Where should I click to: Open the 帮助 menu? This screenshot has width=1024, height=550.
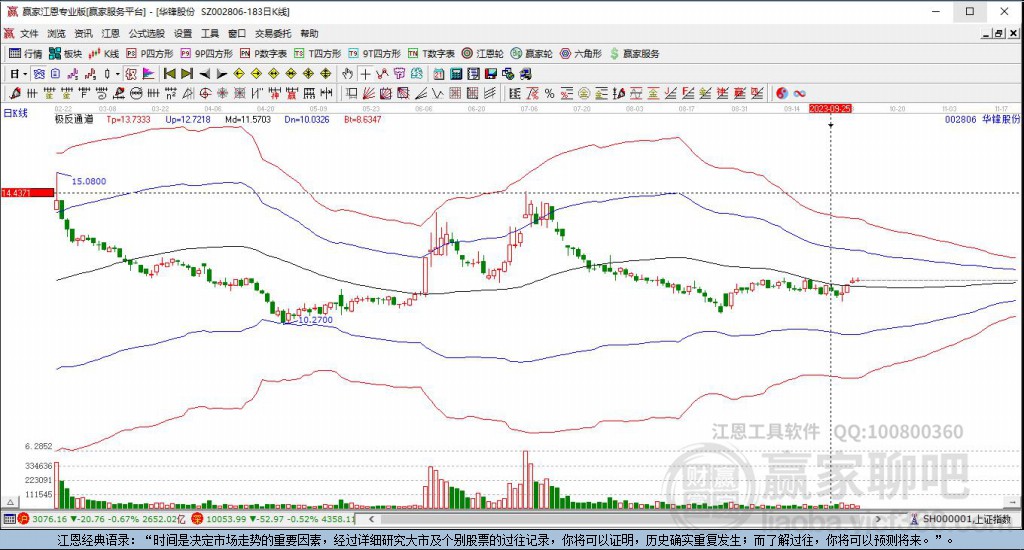click(x=309, y=33)
